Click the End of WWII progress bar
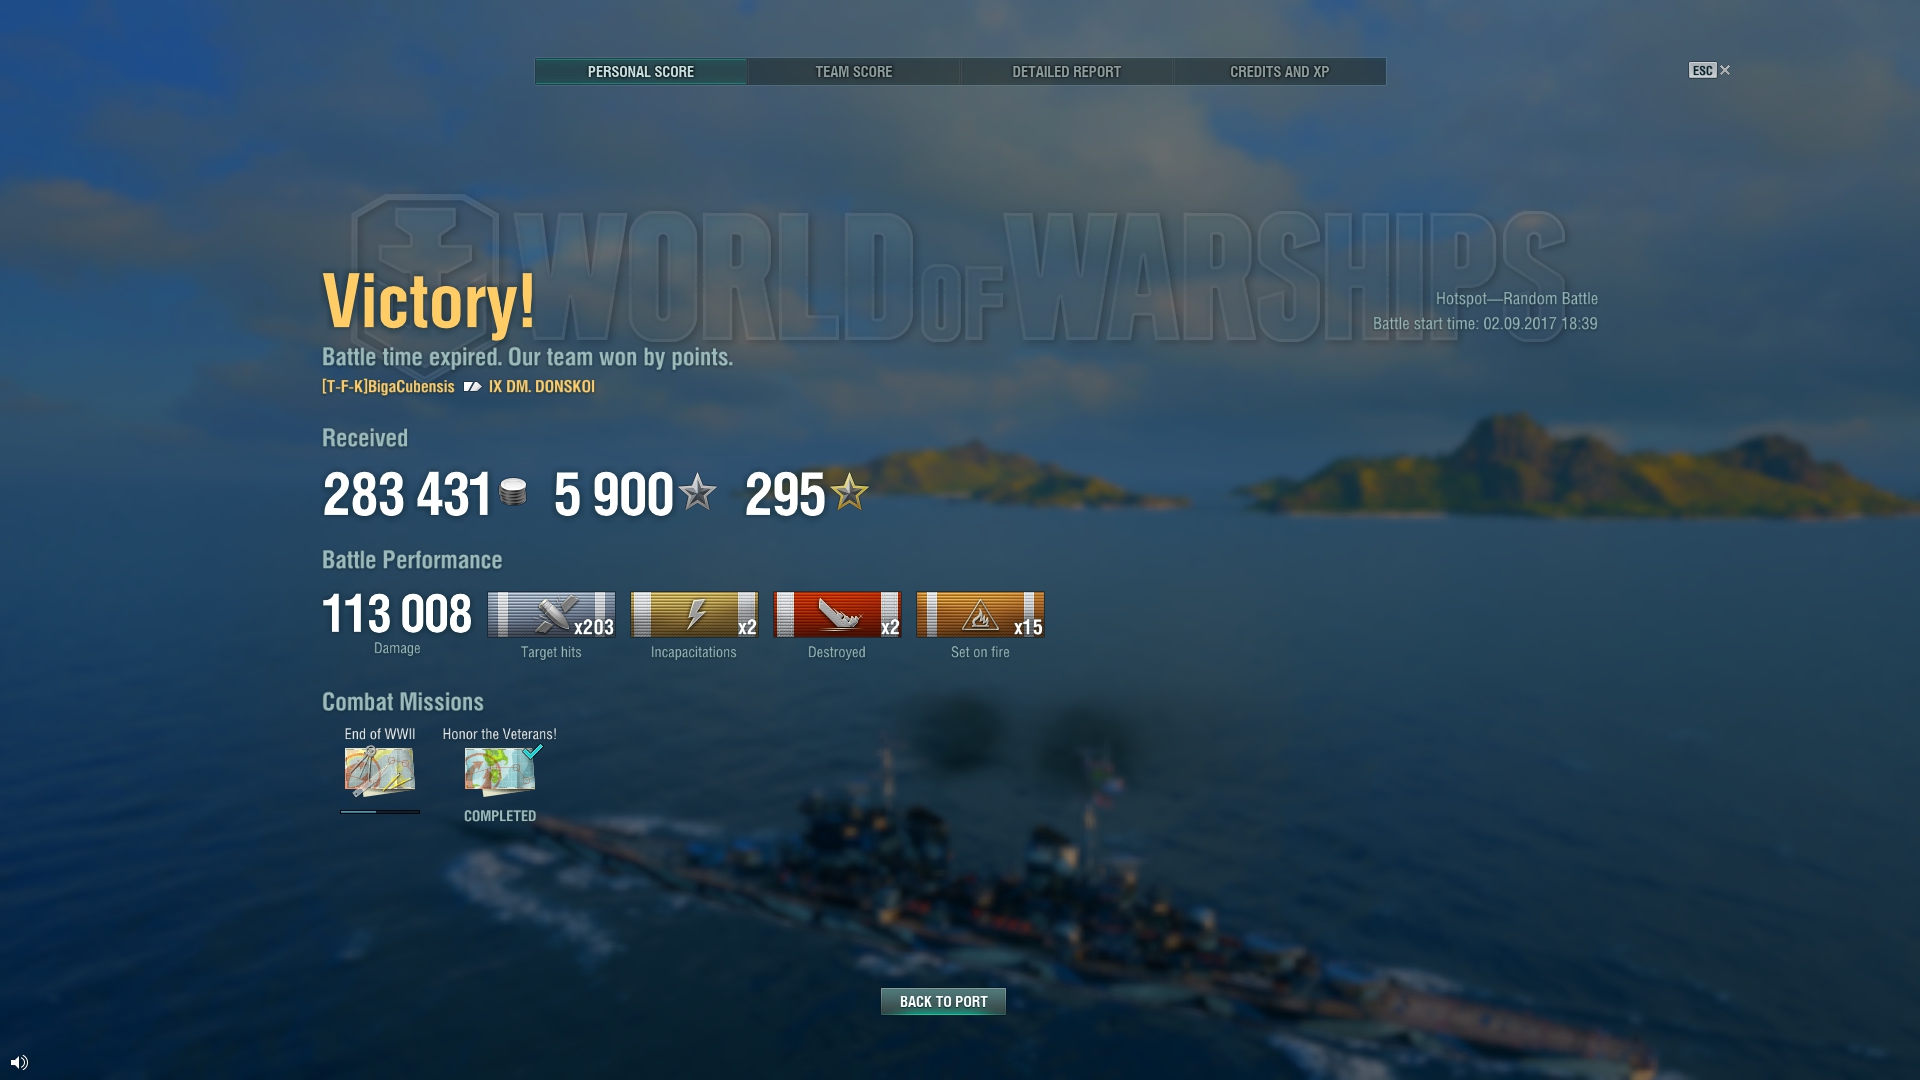 tap(380, 812)
